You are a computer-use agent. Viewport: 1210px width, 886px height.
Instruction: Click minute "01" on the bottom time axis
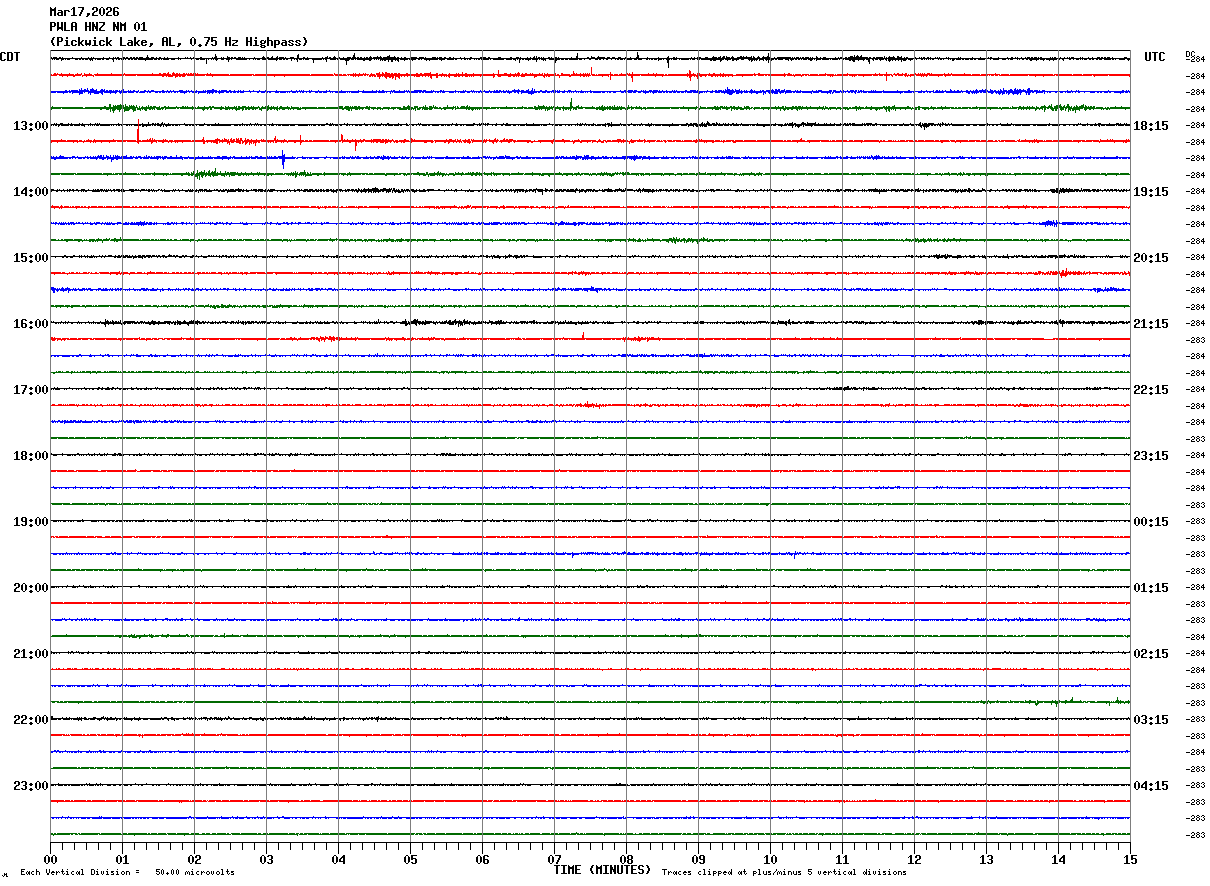[x=122, y=859]
